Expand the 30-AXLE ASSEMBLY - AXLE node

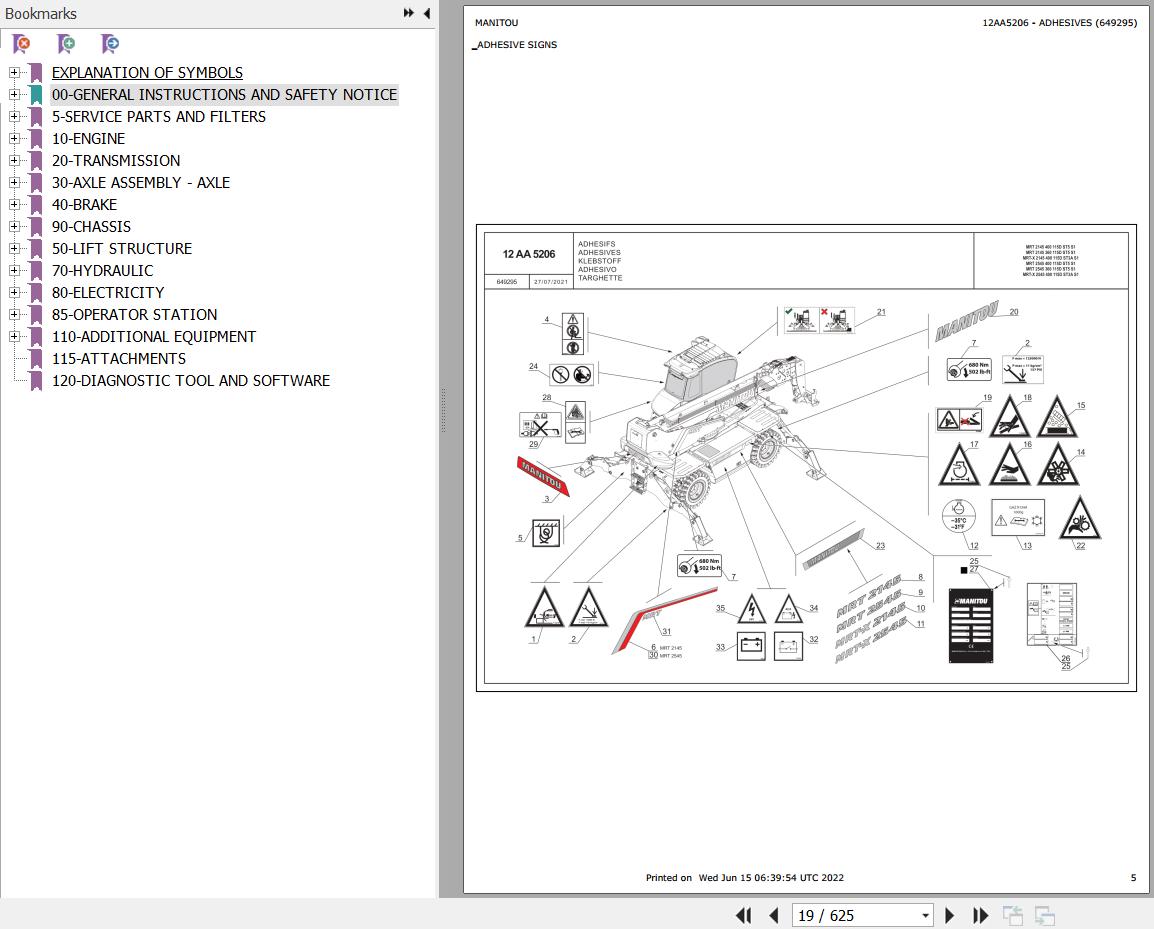14,183
